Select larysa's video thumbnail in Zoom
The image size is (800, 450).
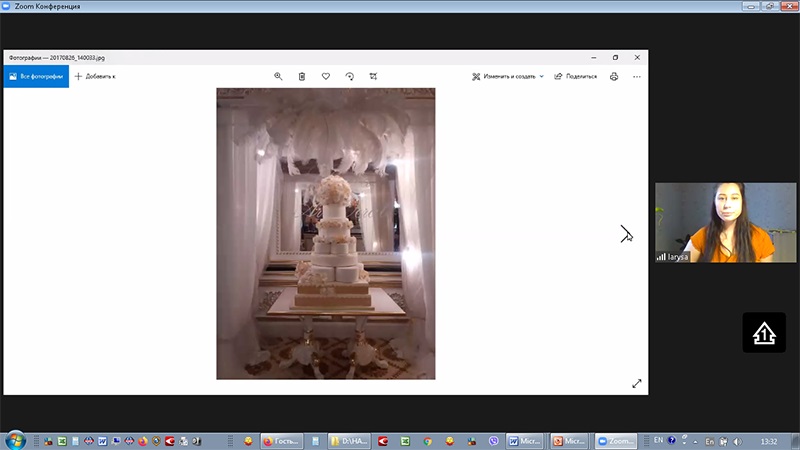(711, 222)
